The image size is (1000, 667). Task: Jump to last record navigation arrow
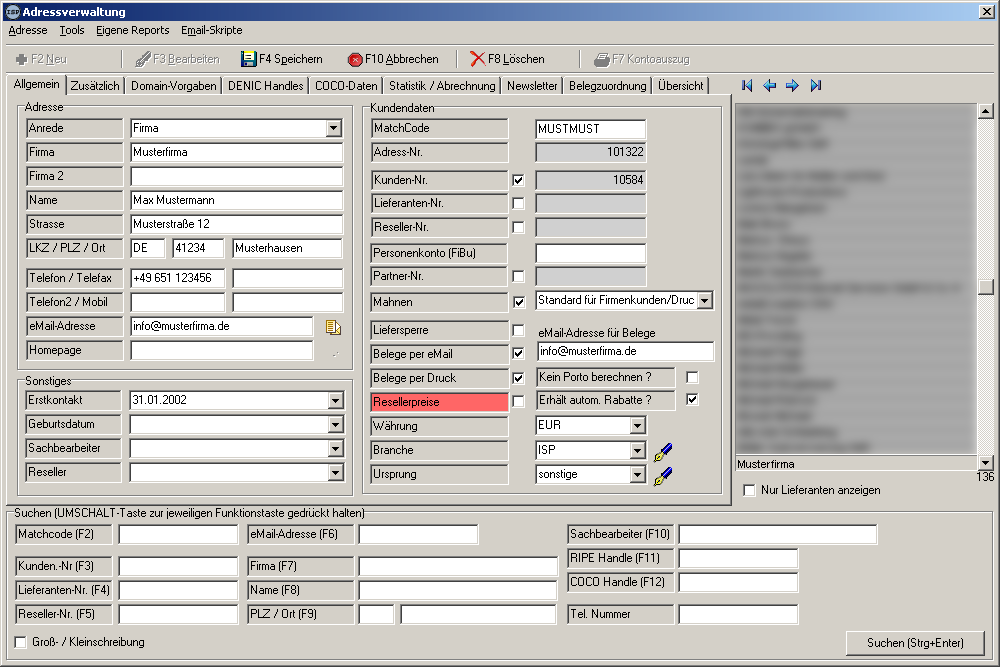[x=816, y=86]
